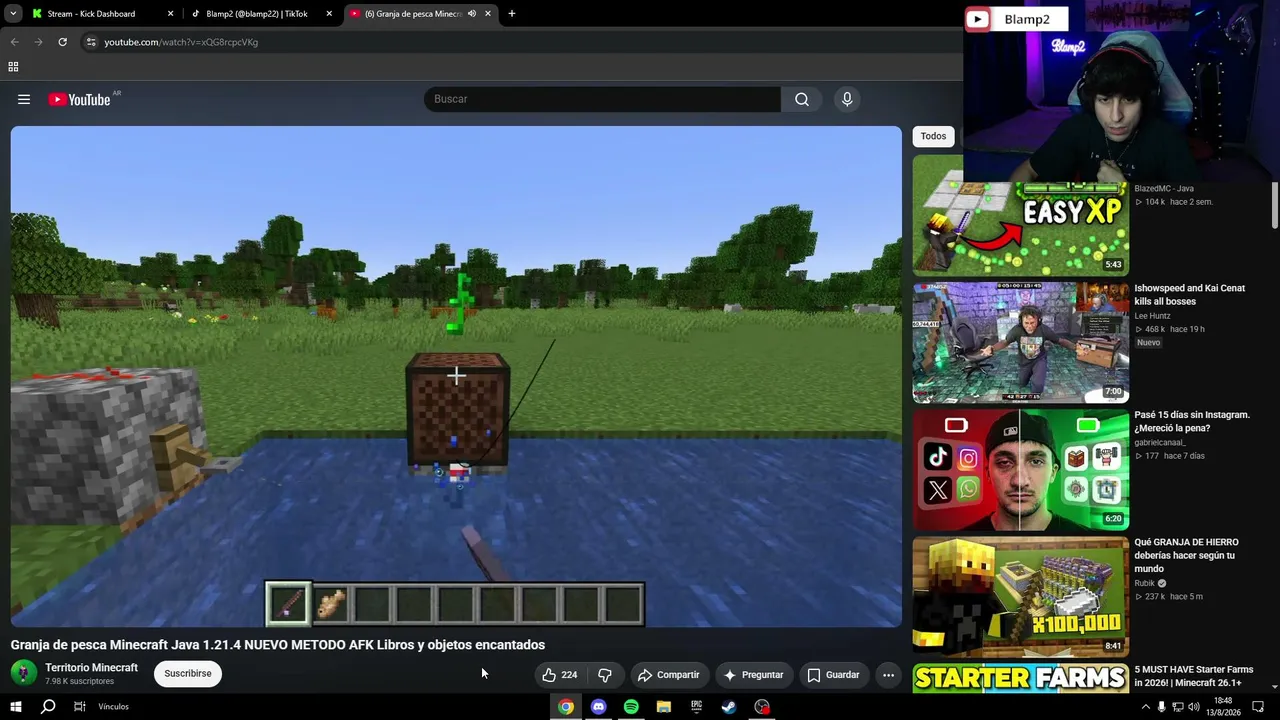The width and height of the screenshot is (1280, 720).
Task: Go back with the browser back arrow
Action: [x=14, y=42]
